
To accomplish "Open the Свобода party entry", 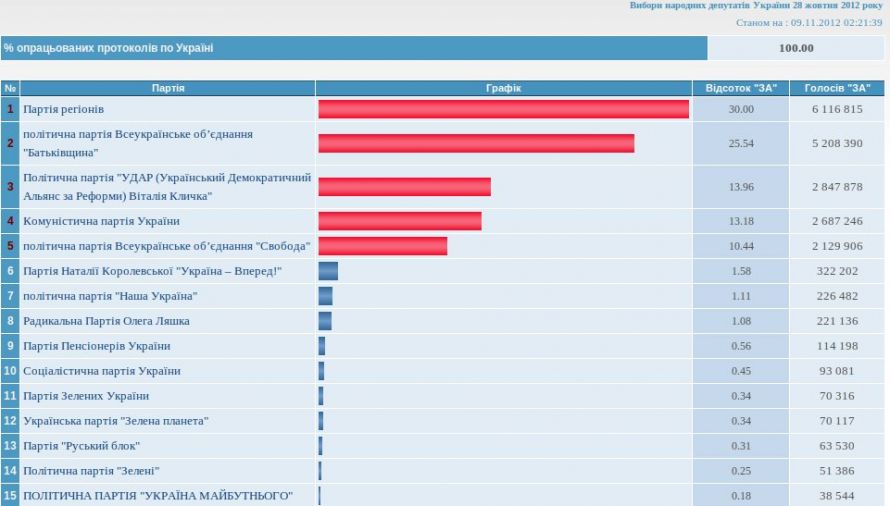I will (x=166, y=246).
